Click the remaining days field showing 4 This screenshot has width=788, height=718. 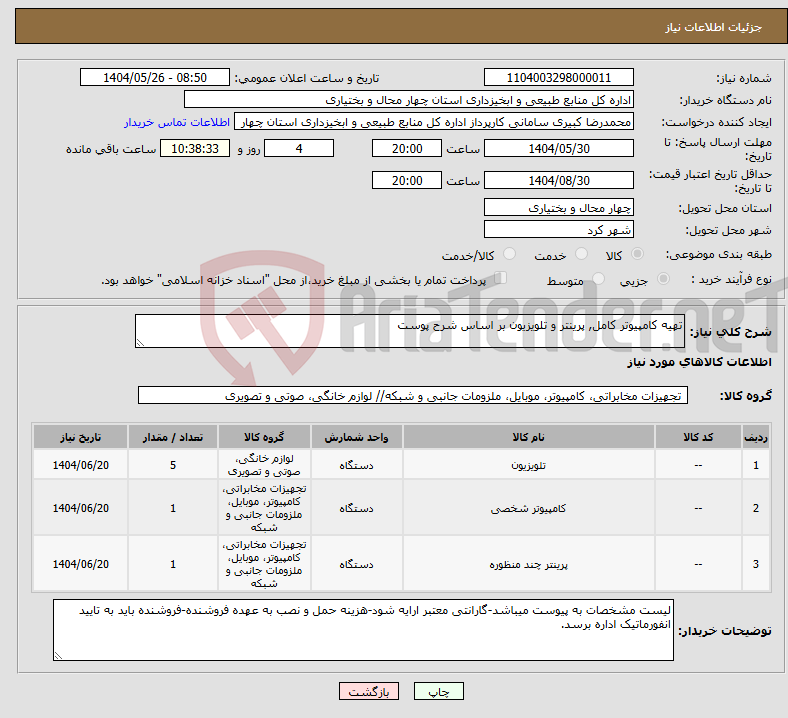pyautogui.click(x=299, y=148)
